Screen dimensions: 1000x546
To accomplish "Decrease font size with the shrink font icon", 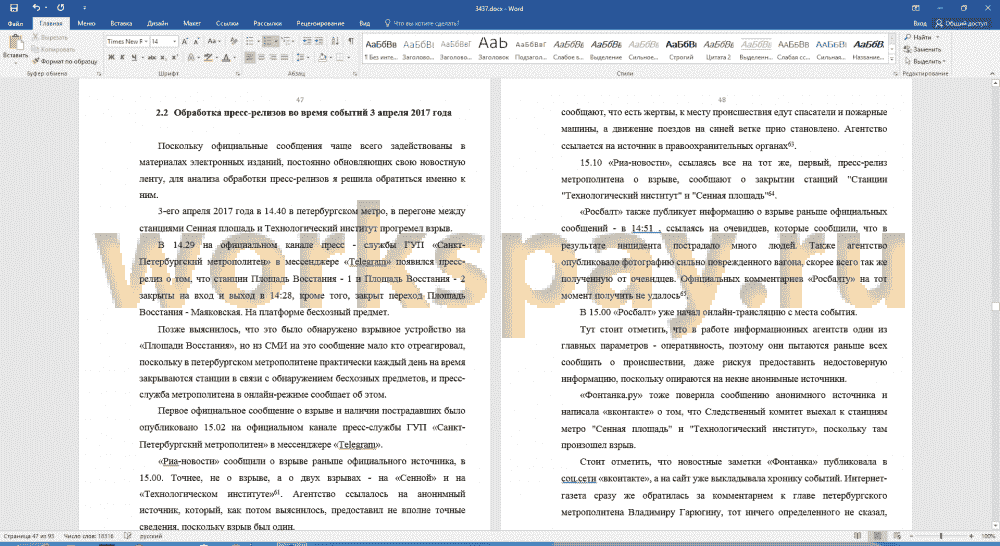I will [x=196, y=41].
